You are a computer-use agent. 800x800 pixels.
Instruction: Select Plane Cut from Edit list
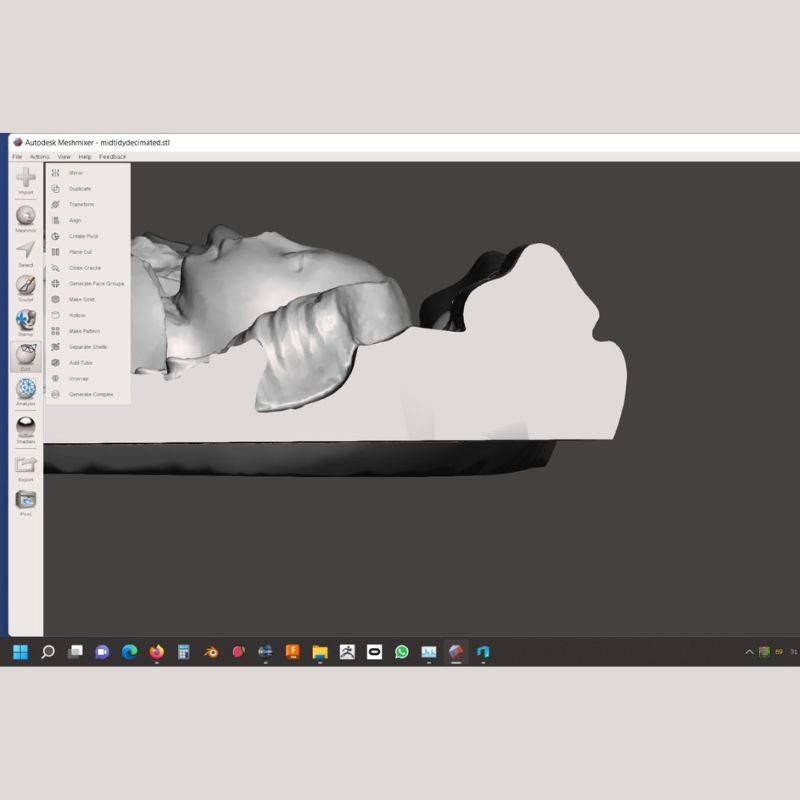(80, 252)
